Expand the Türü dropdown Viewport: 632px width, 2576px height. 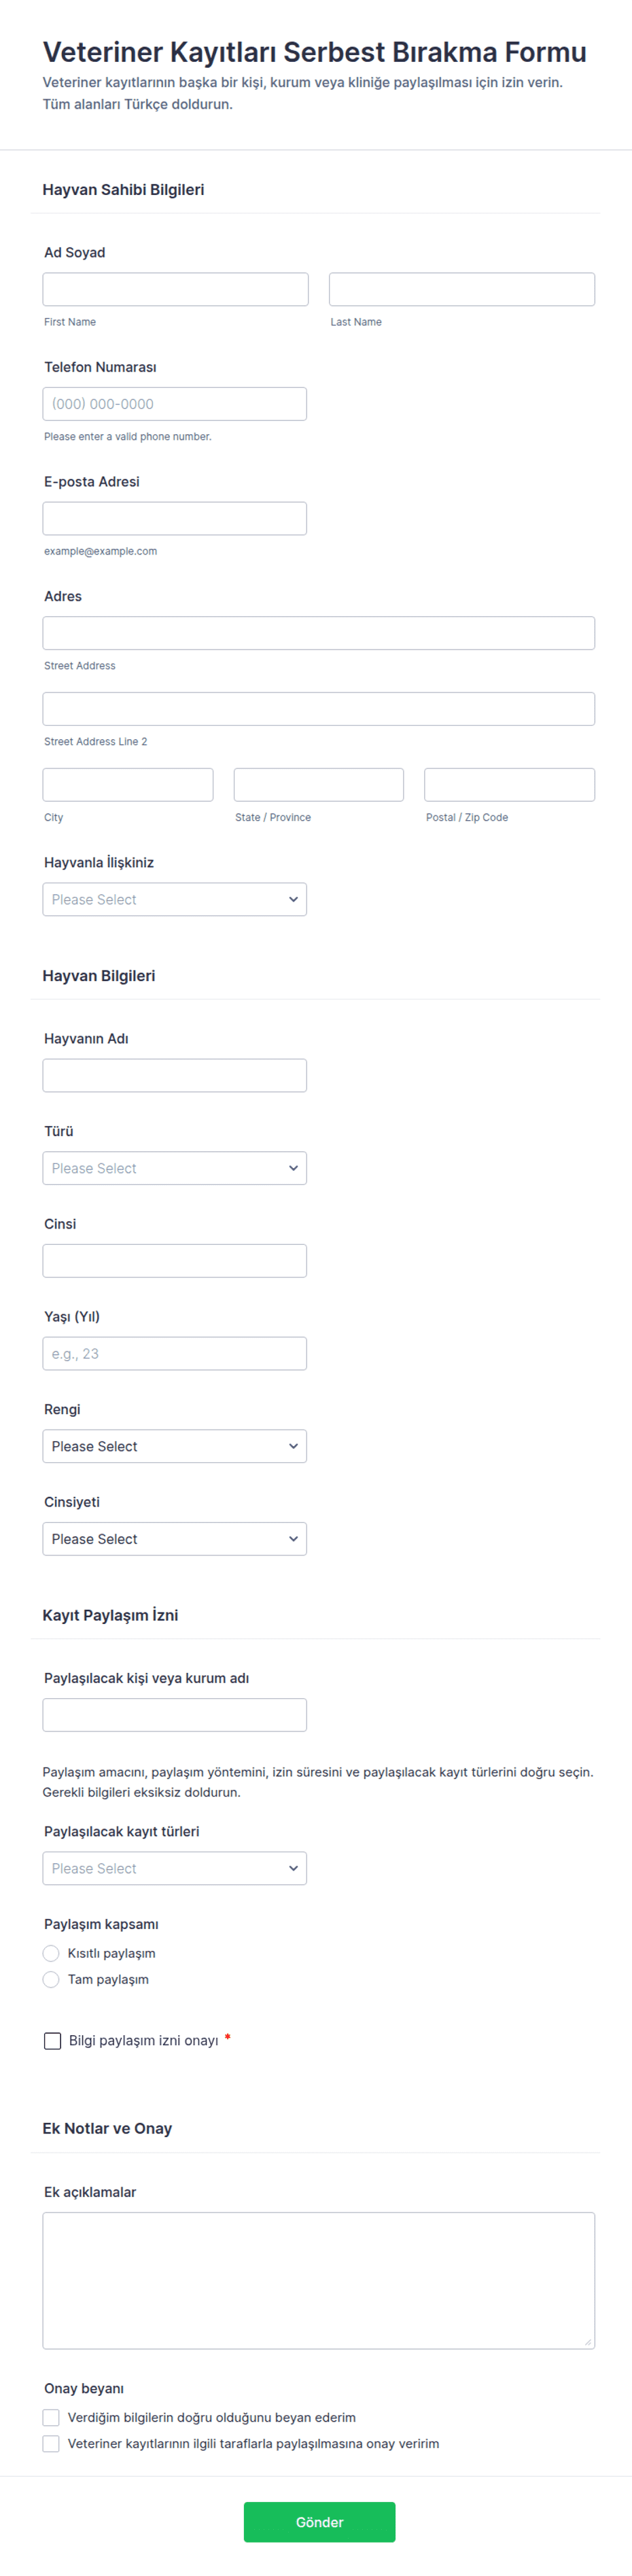coord(174,1168)
